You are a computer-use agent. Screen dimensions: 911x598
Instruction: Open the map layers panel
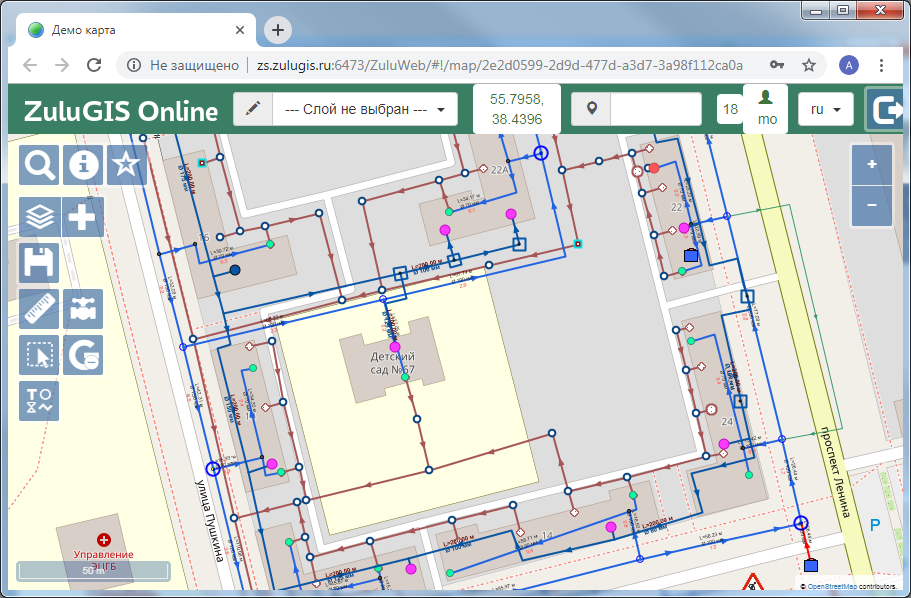click(40, 217)
